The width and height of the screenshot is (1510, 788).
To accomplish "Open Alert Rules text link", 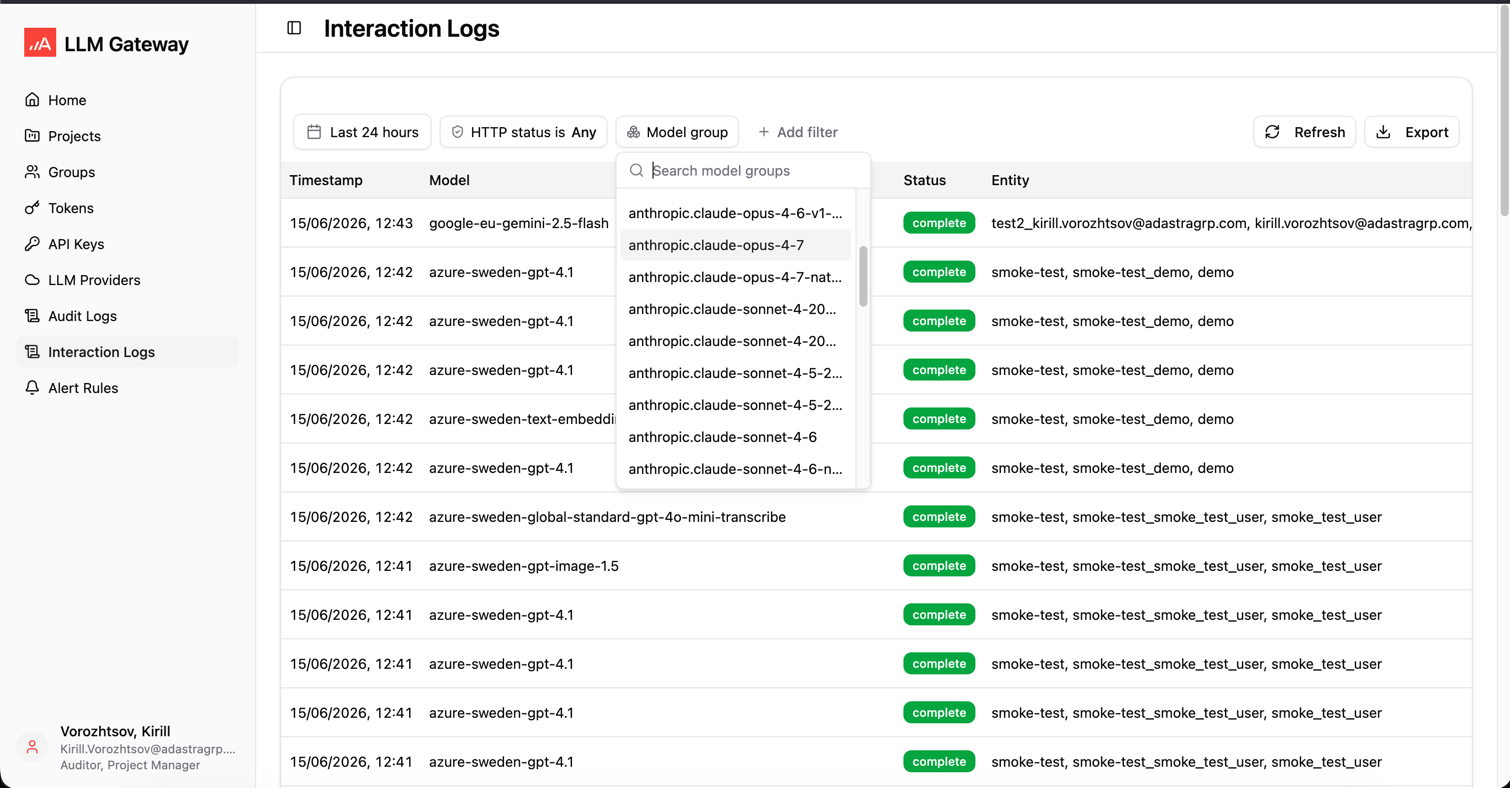I will [x=83, y=388].
